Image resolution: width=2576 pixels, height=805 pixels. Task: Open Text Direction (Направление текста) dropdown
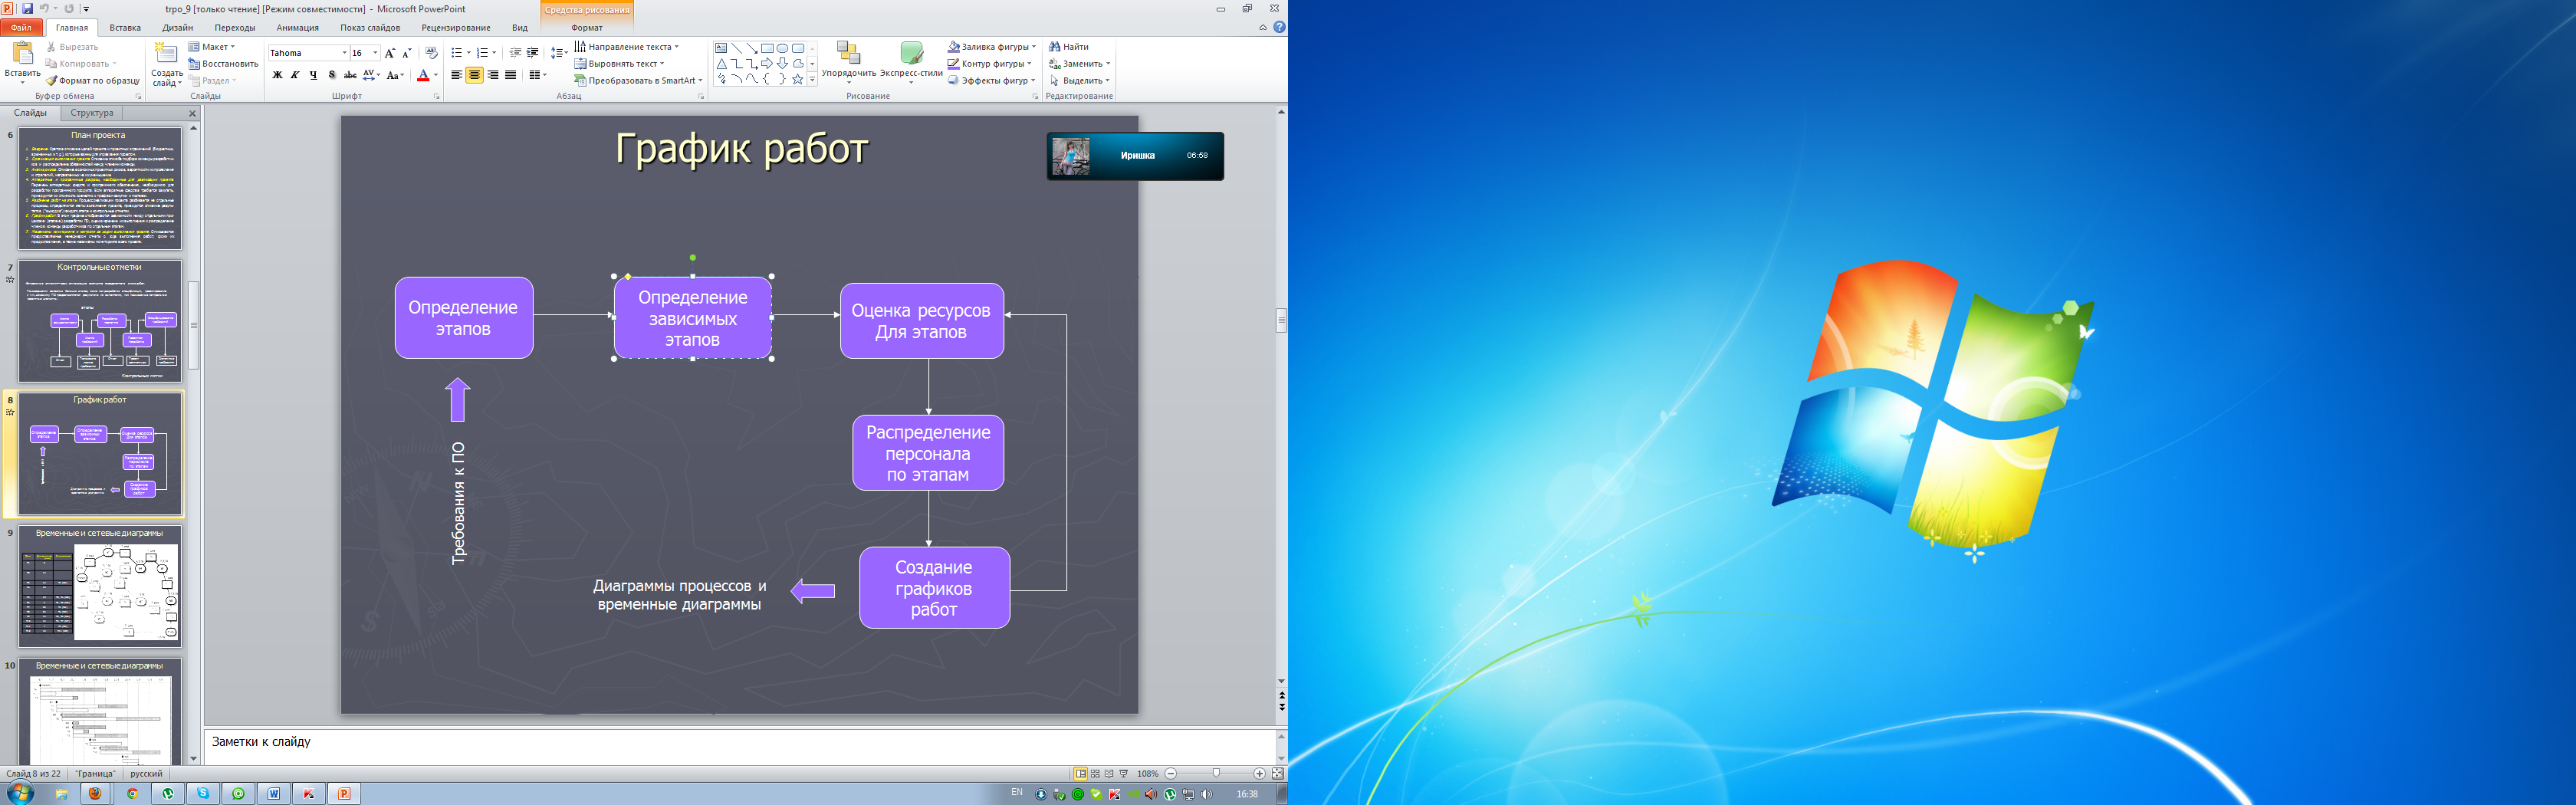(626, 47)
